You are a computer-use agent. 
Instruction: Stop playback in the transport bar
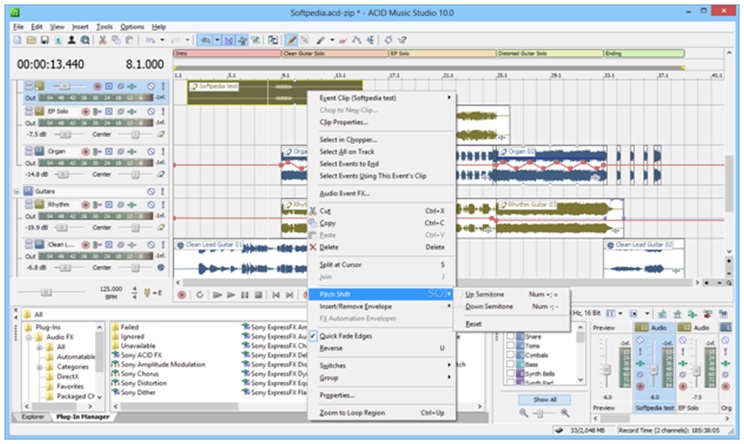258,295
